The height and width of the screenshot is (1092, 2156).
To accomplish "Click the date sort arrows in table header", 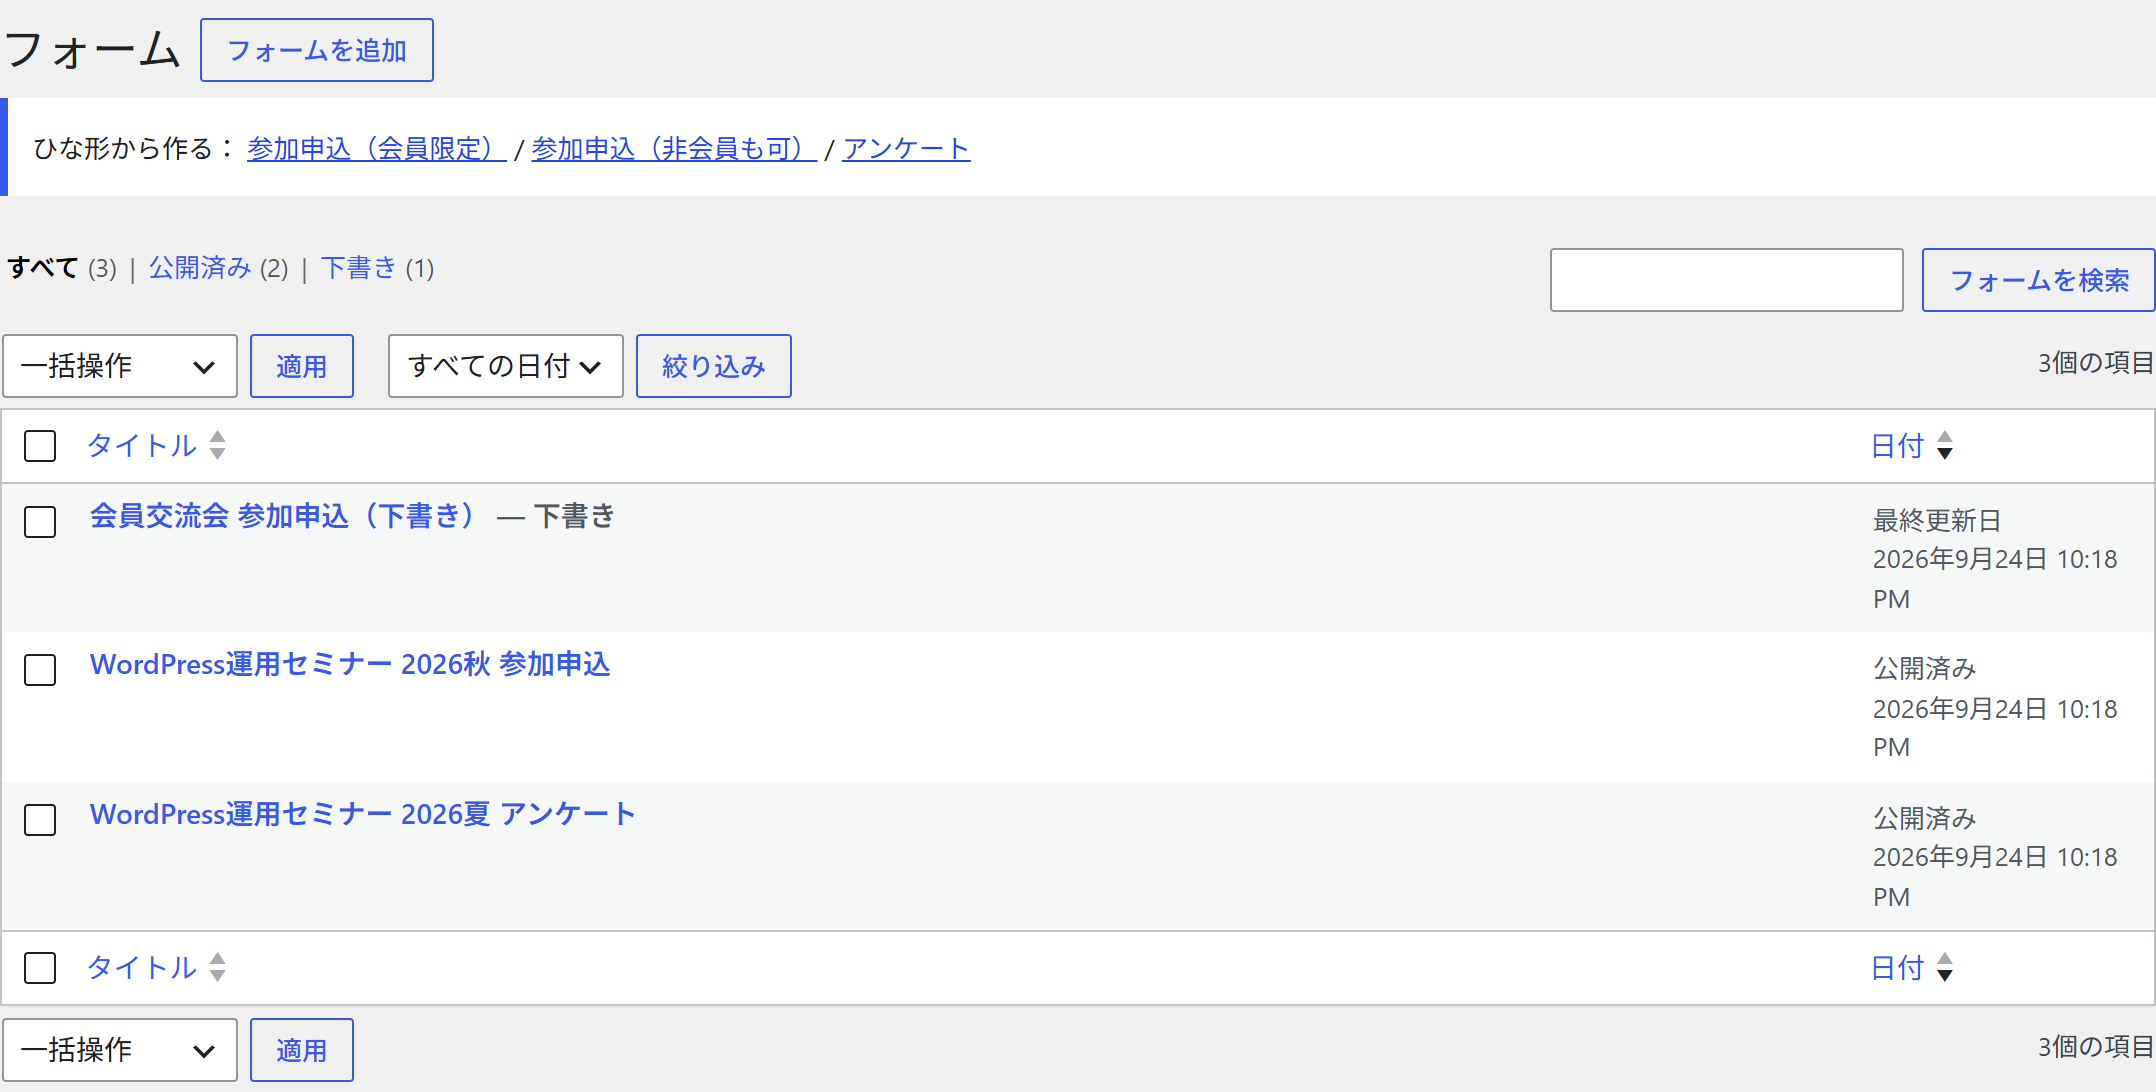I will [x=1944, y=445].
